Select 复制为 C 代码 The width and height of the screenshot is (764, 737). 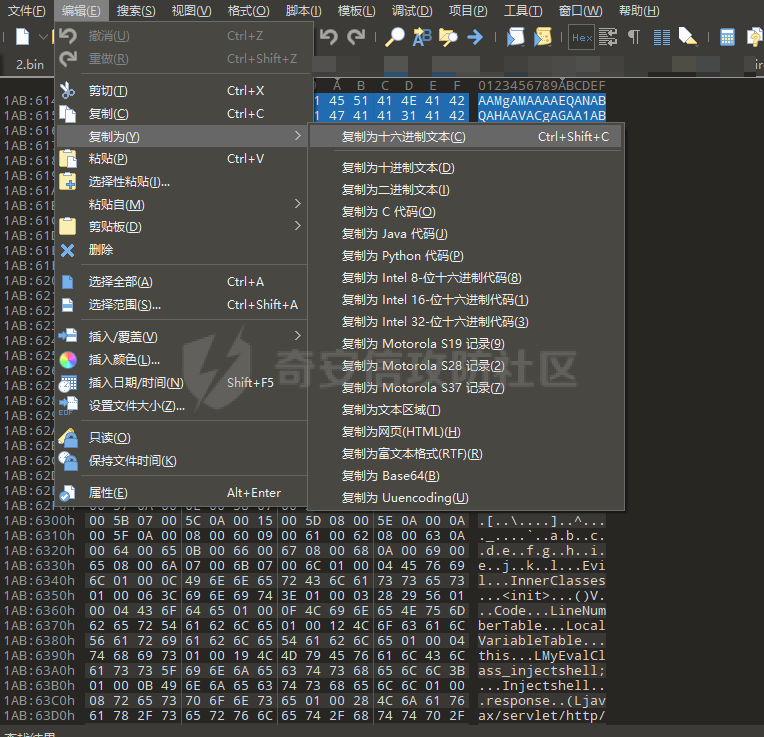coord(388,212)
